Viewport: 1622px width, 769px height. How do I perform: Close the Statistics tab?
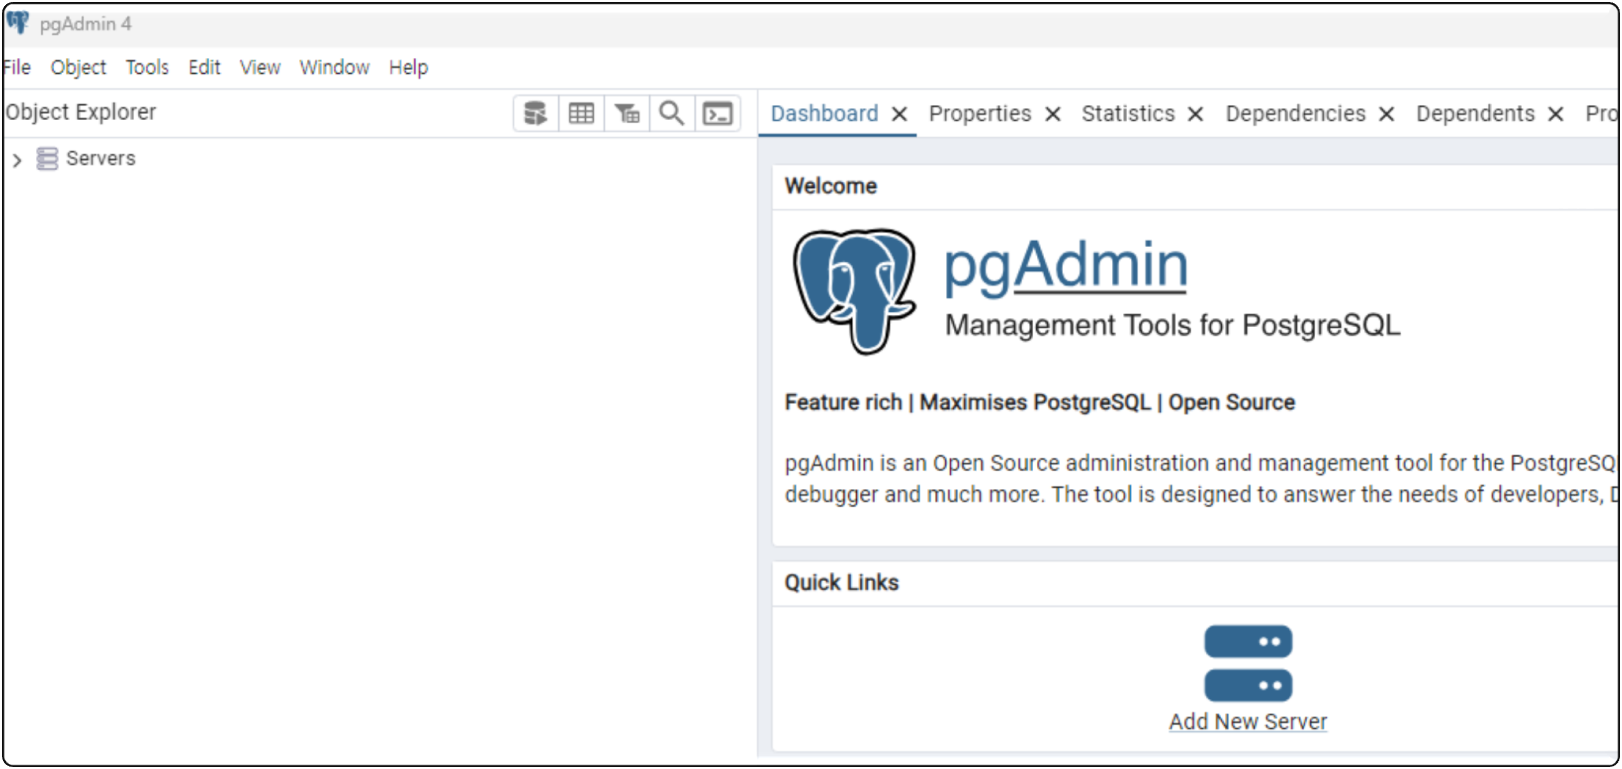[1195, 115]
